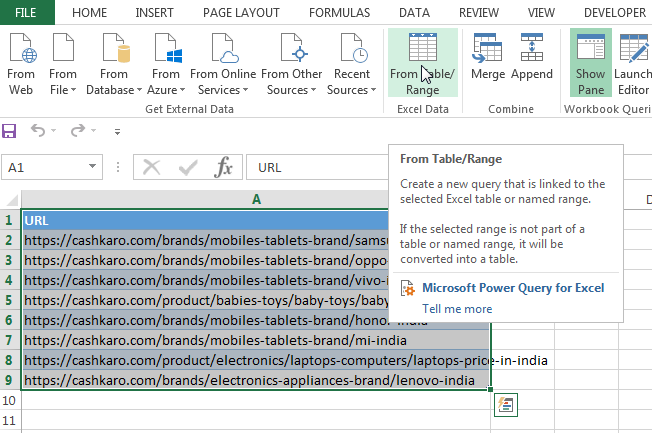Image resolution: width=652 pixels, height=433 pixels.
Task: Click the Insert Function fx icon
Action: click(x=223, y=167)
